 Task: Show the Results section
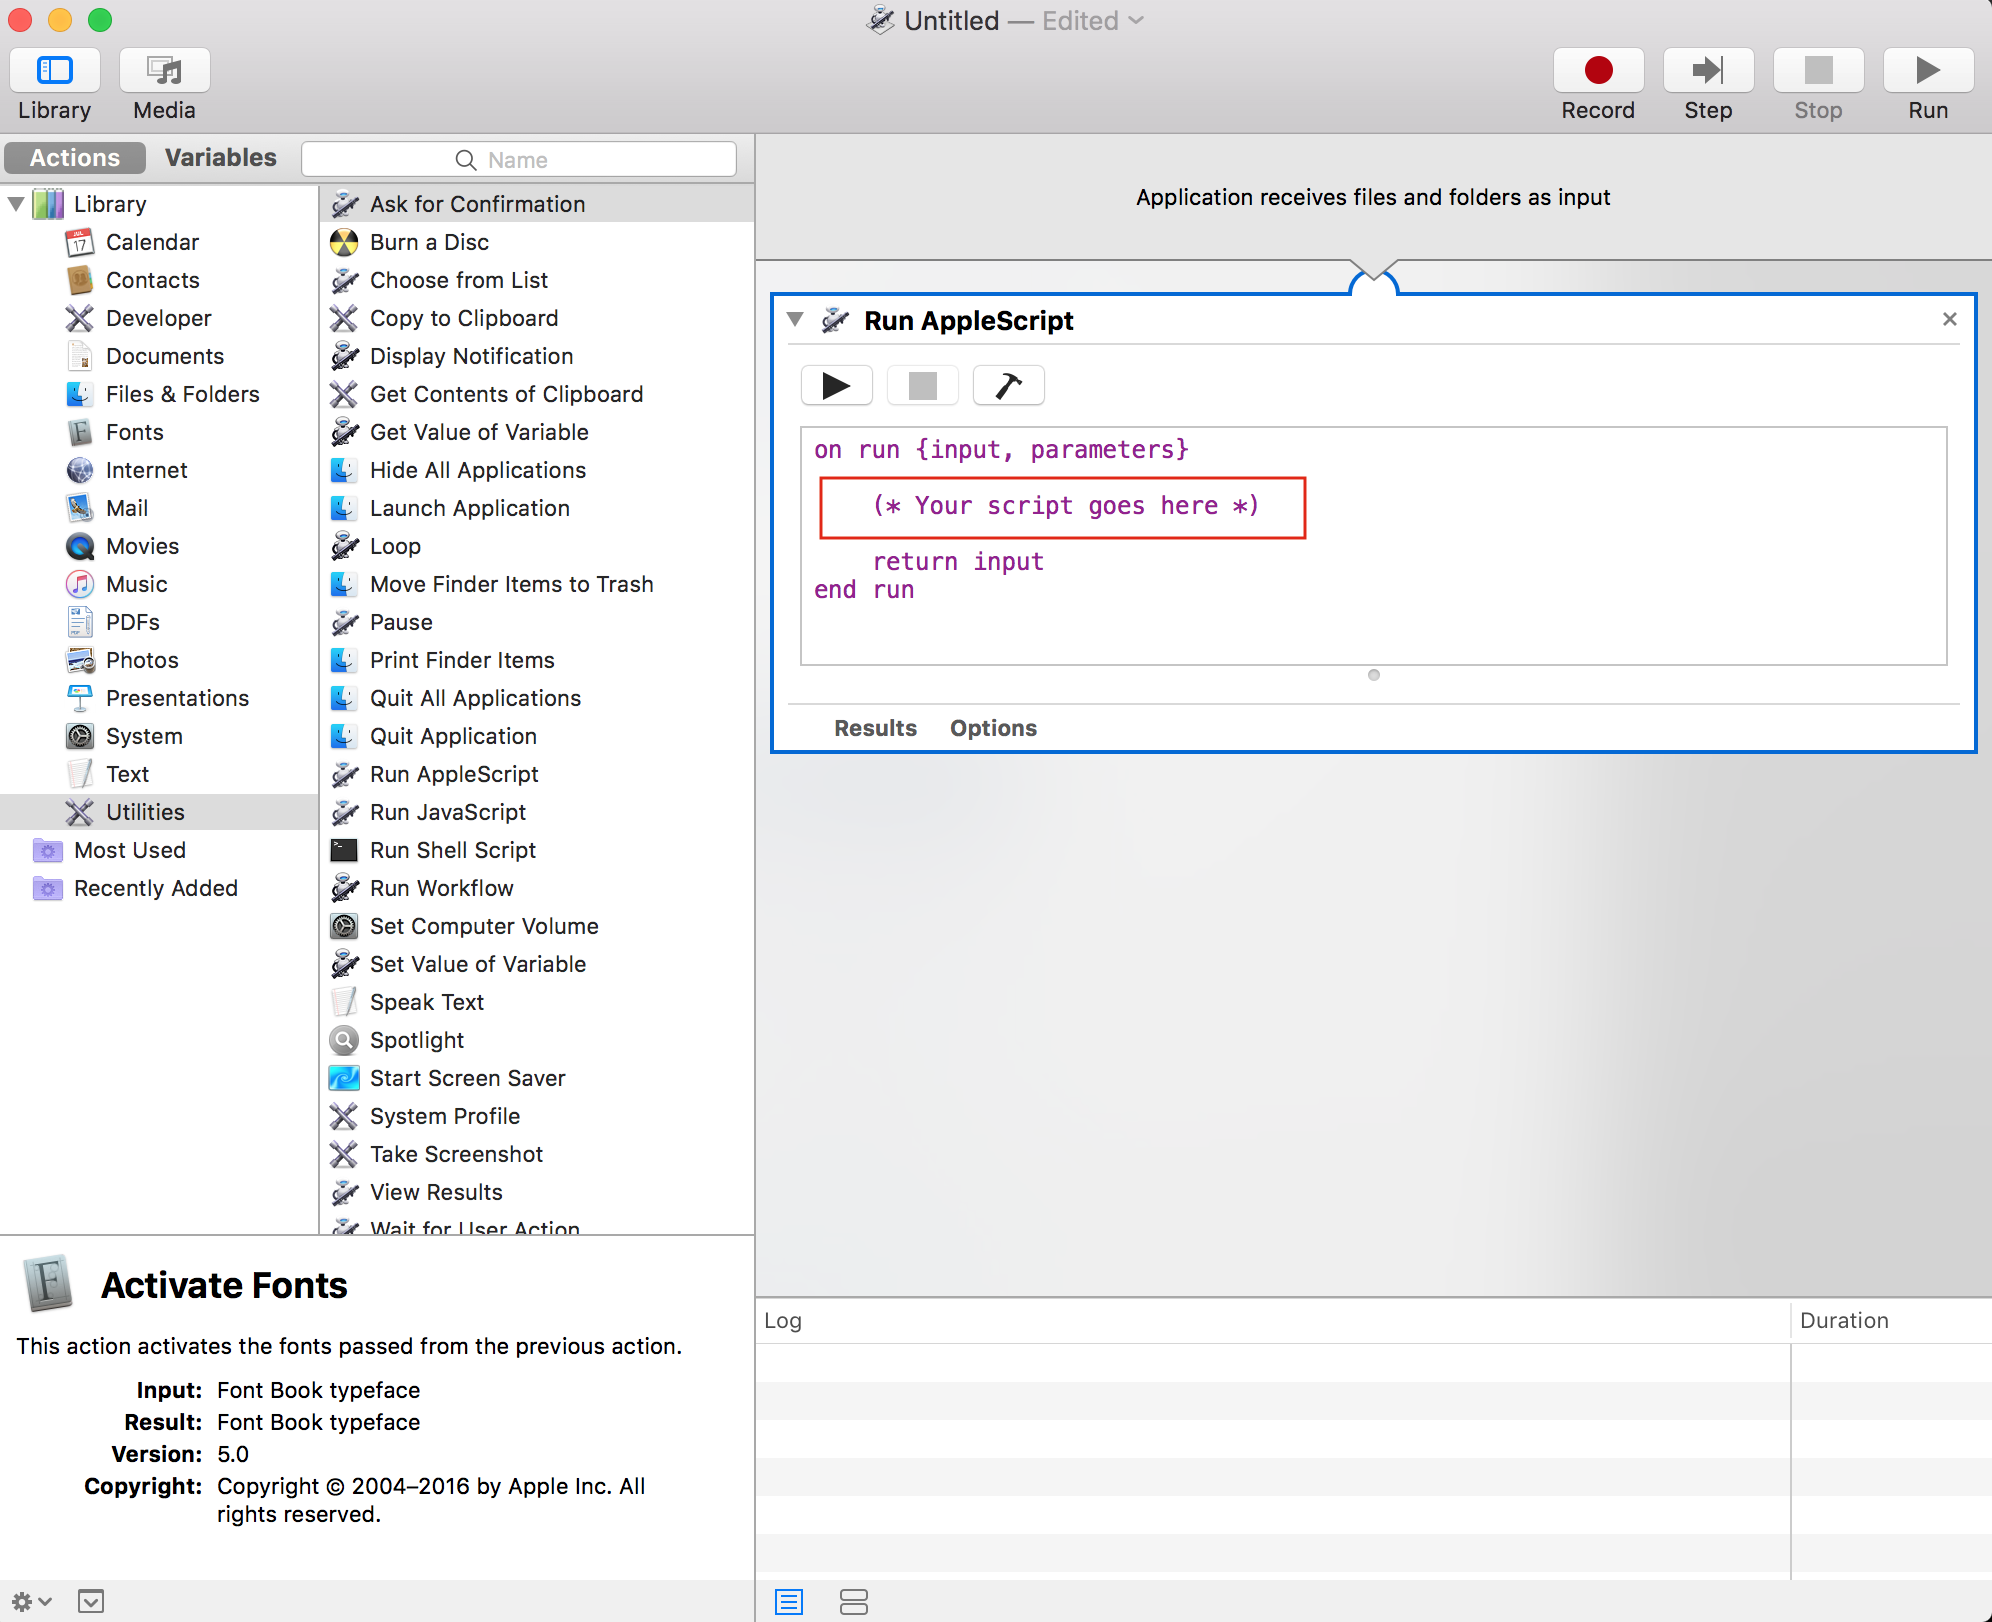pyautogui.click(x=875, y=728)
